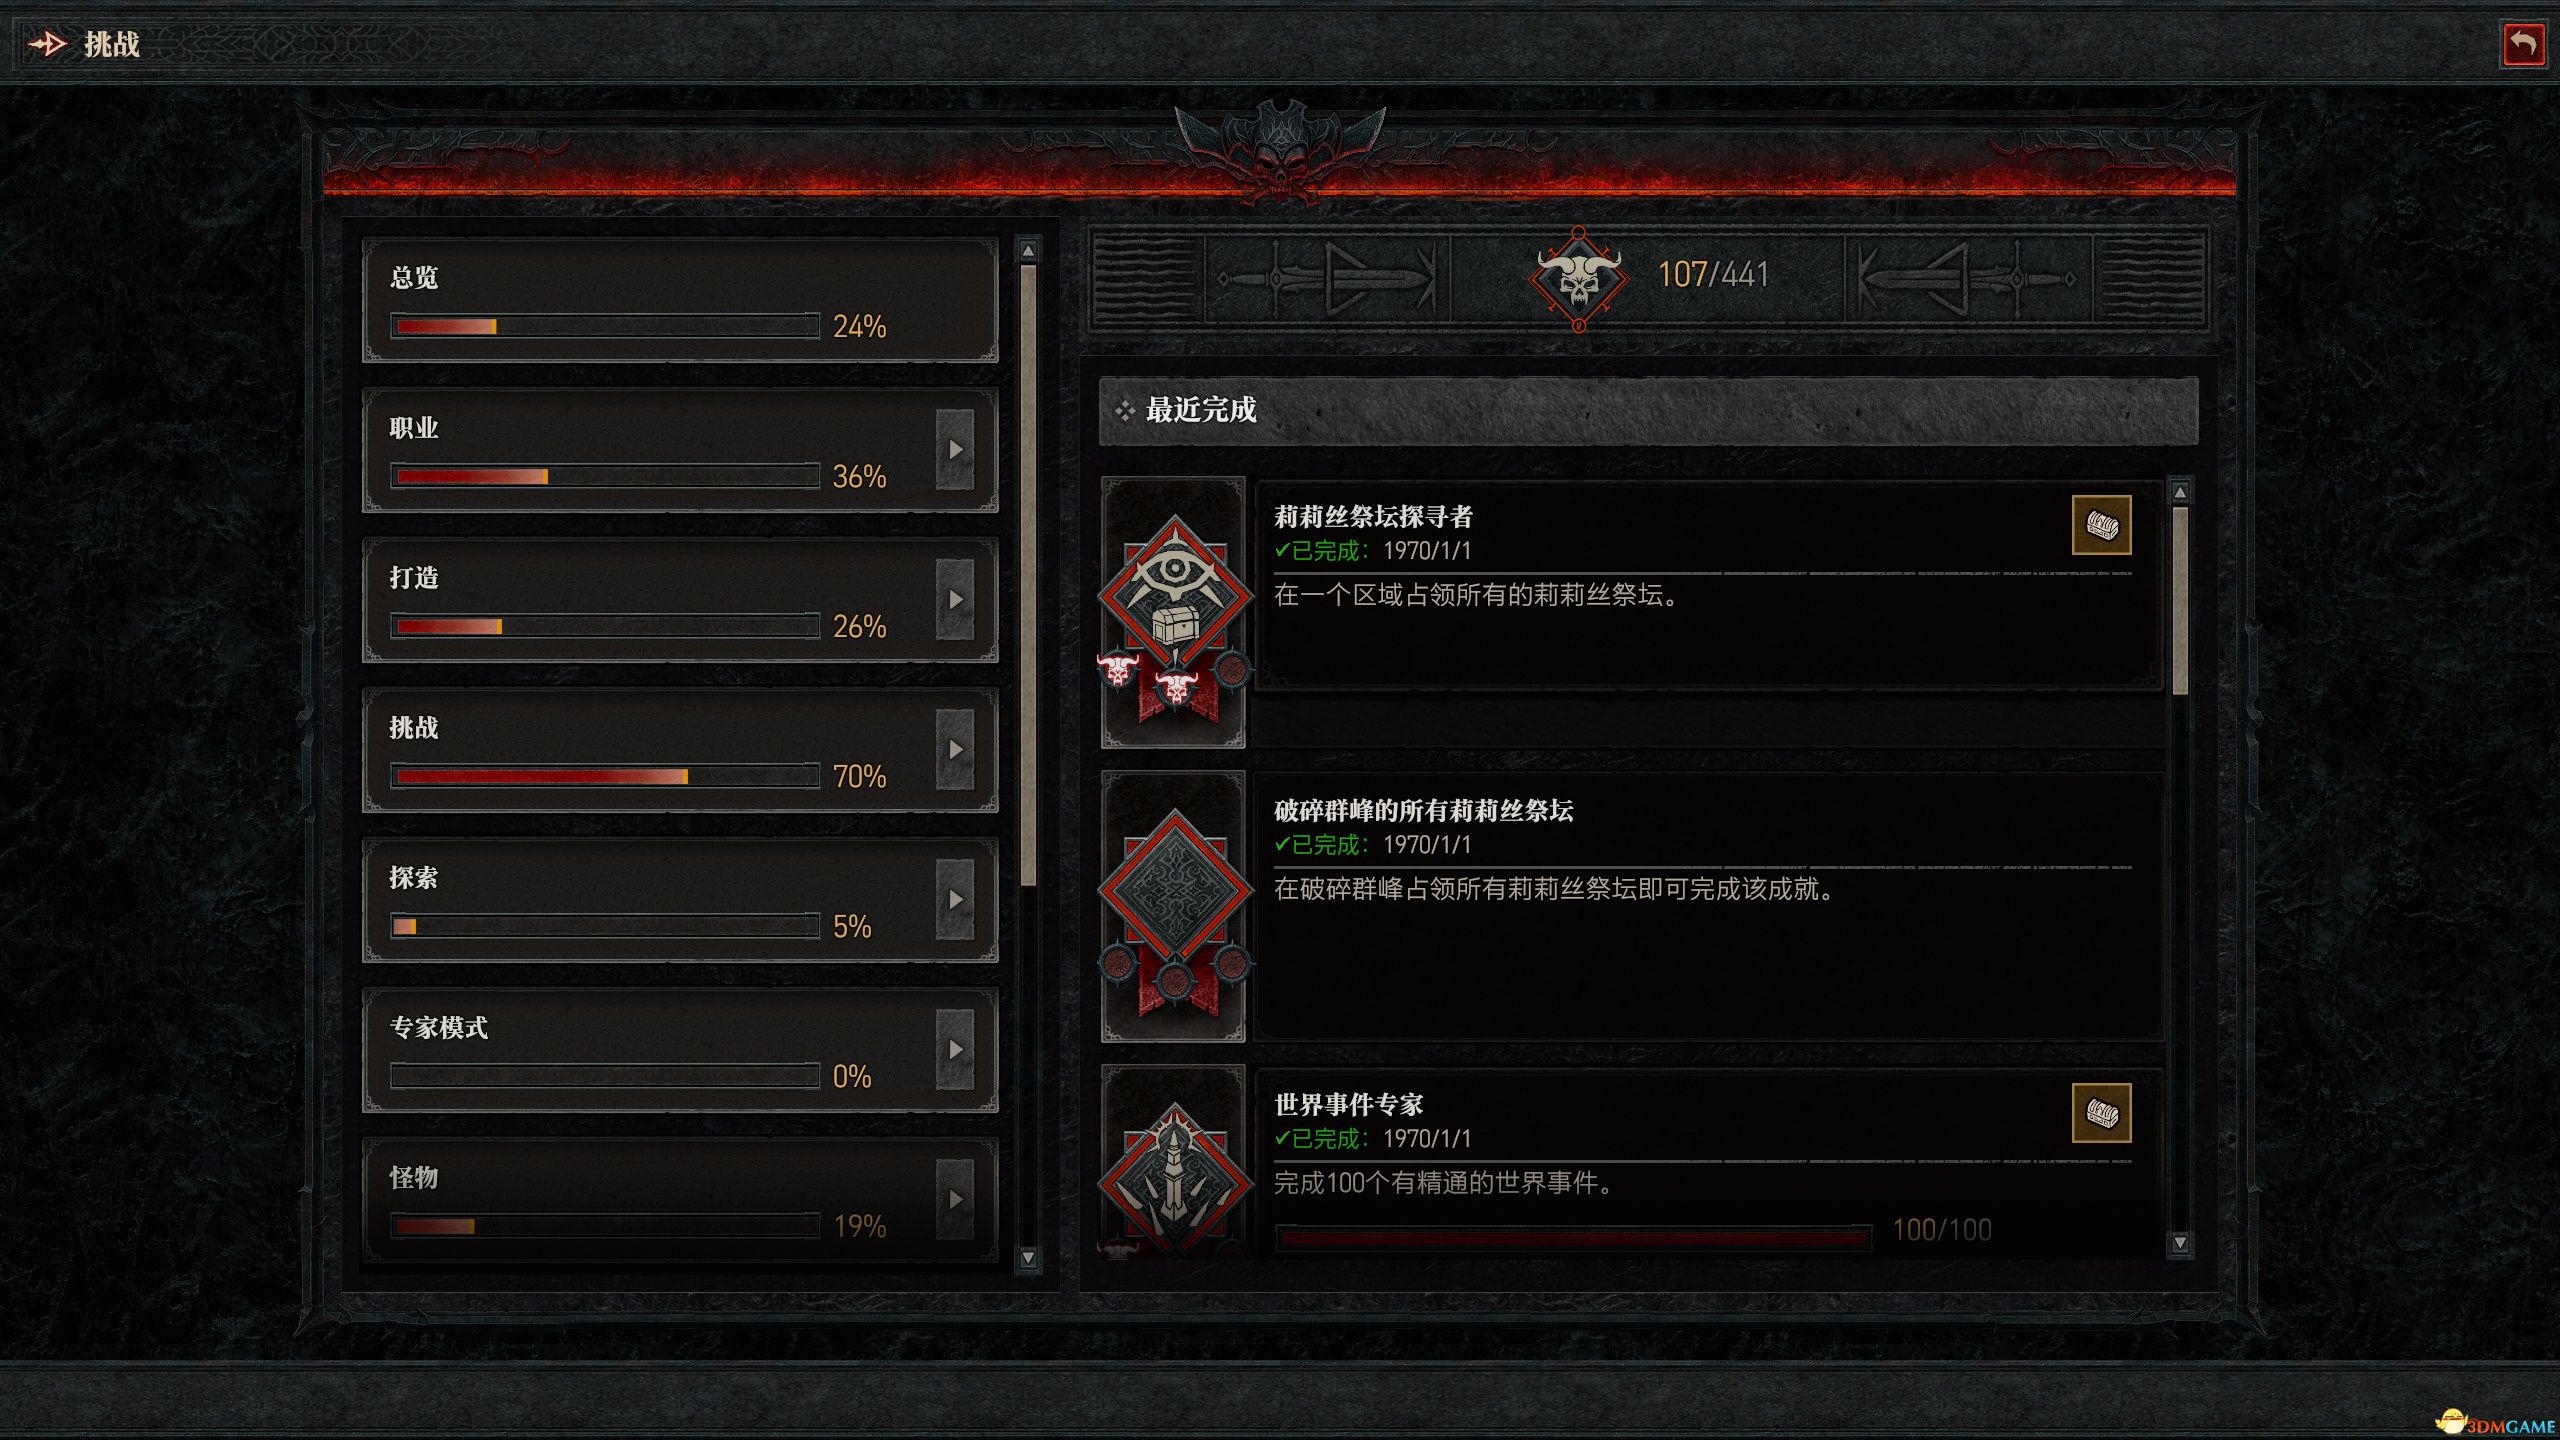Click the 挑战 arrow icon in top header

click(x=47, y=44)
